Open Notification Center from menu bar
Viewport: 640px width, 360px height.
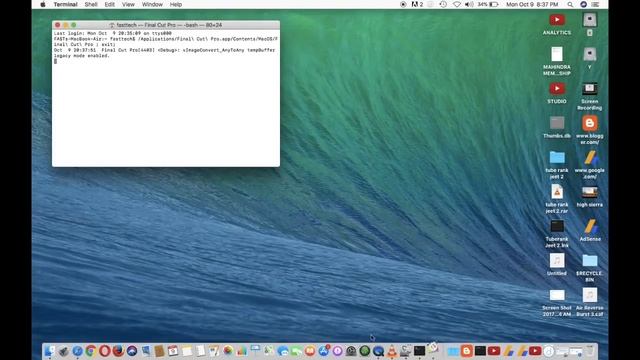coord(596,4)
